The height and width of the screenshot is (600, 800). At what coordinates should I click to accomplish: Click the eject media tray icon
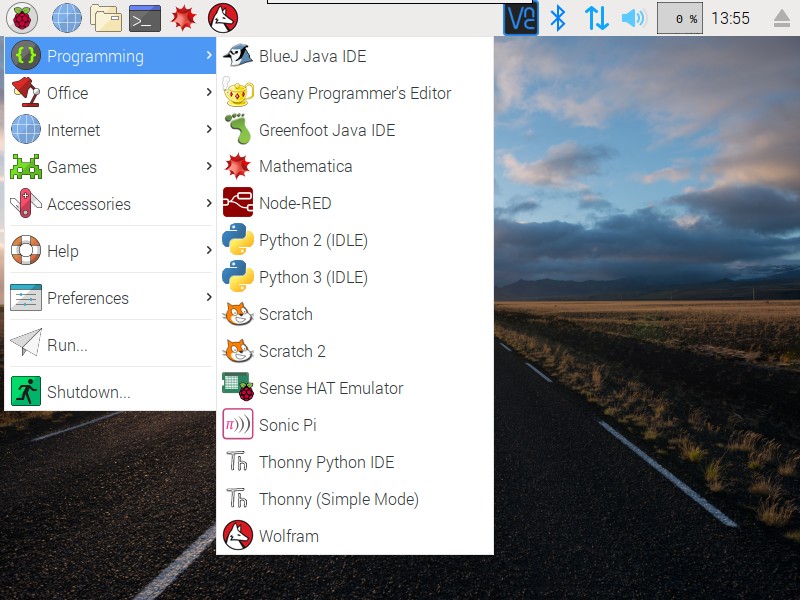[782, 18]
